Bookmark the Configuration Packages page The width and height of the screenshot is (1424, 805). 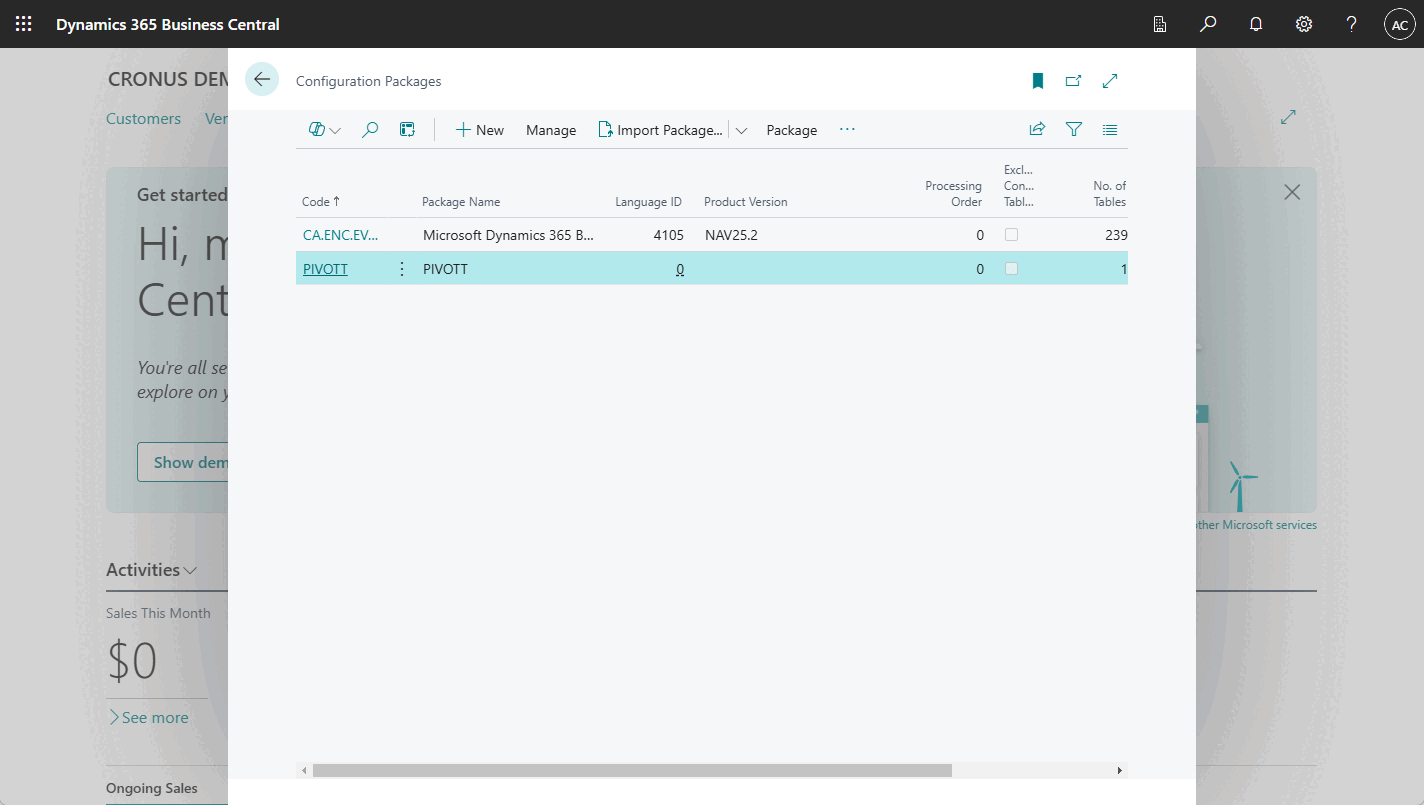tap(1038, 81)
